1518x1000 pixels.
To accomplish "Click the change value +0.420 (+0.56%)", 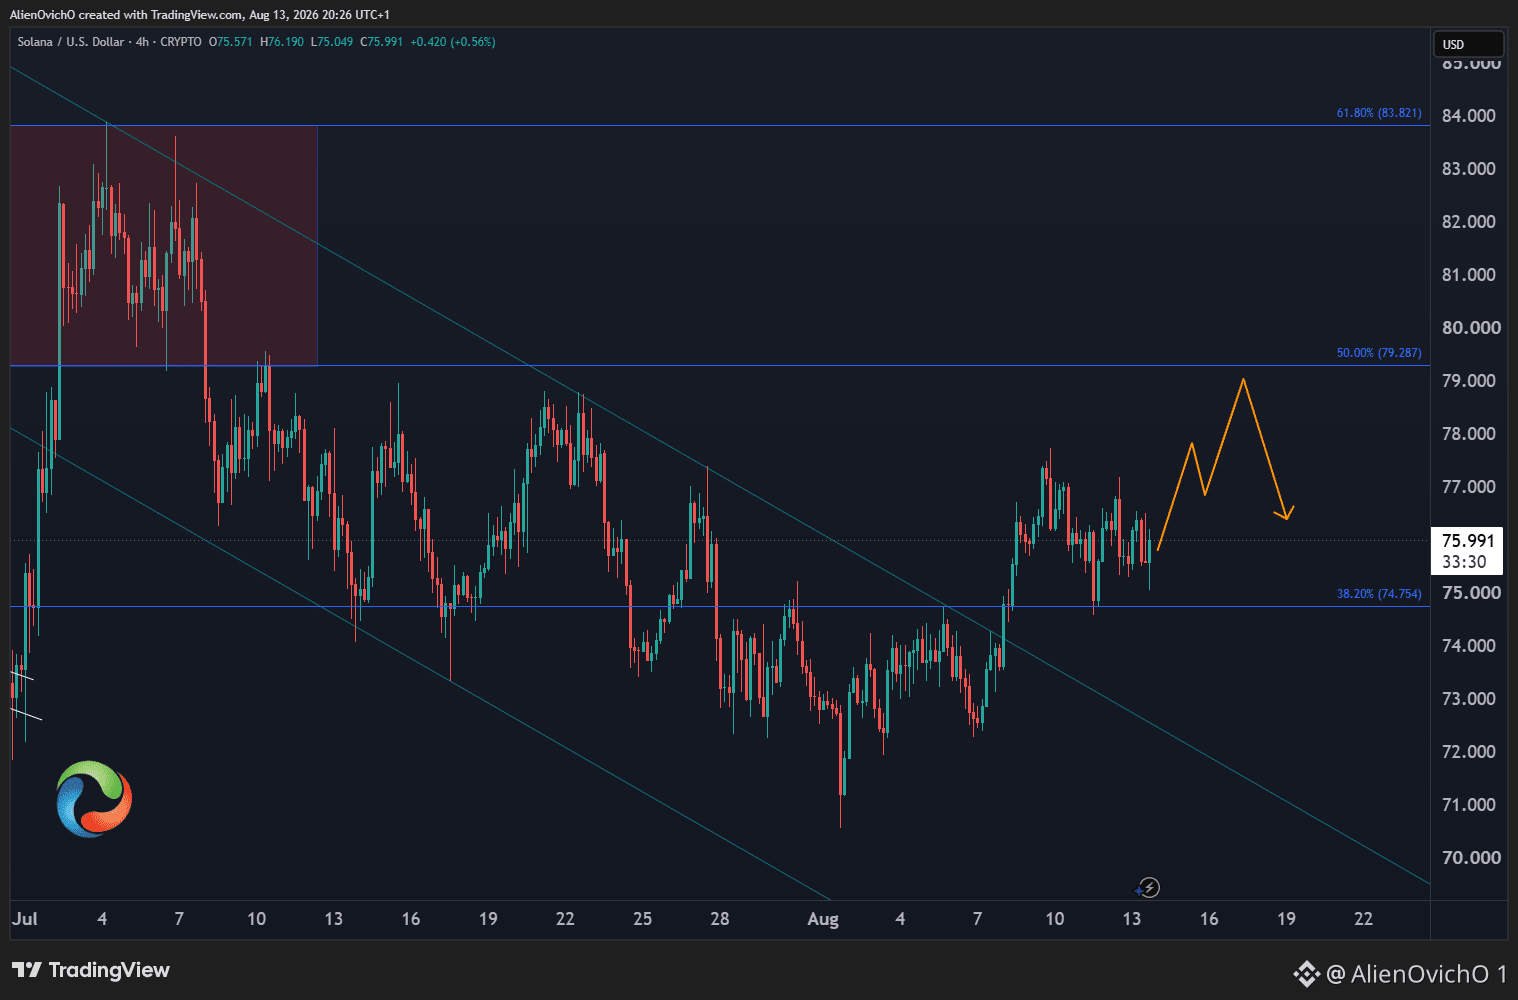I will [x=453, y=42].
